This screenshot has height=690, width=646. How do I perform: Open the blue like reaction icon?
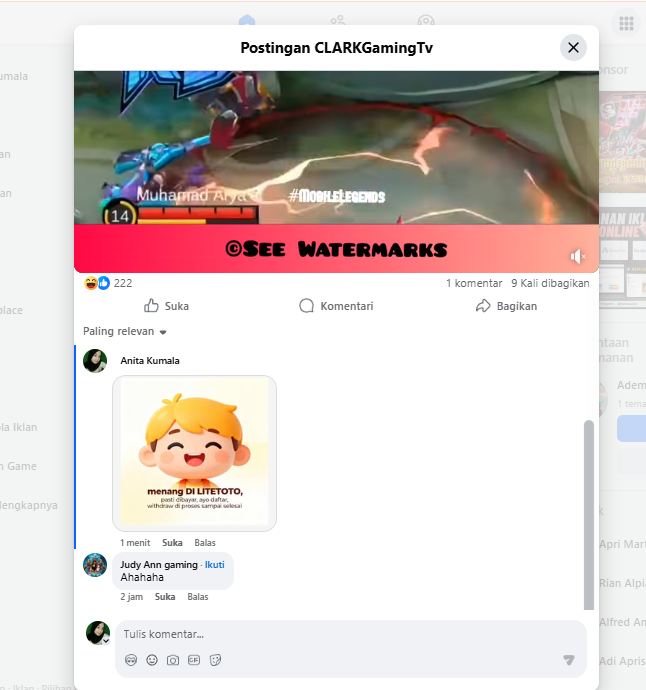tap(103, 283)
